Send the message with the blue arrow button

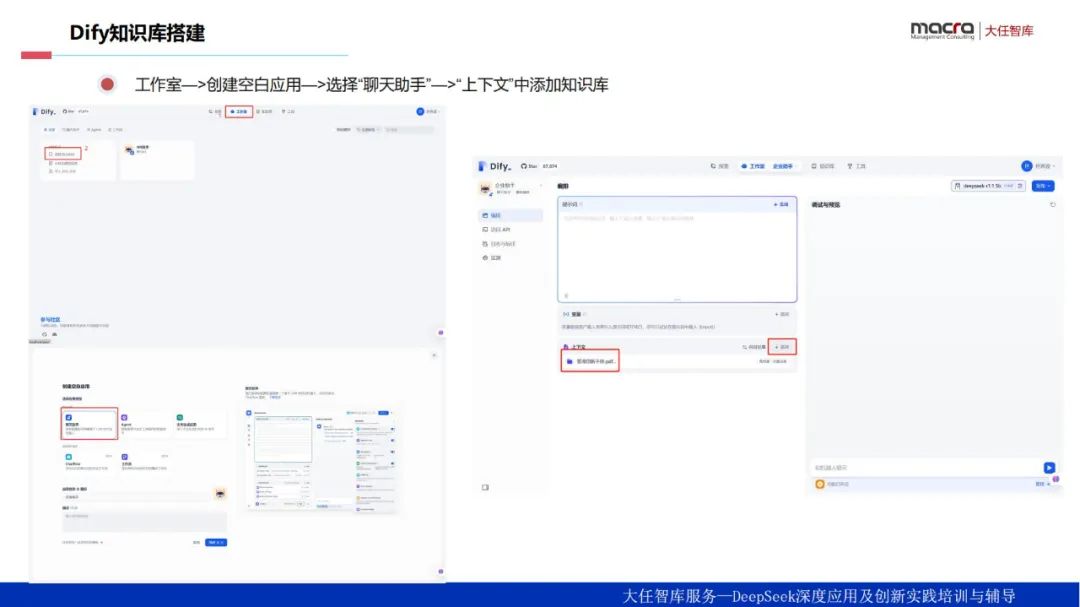(x=1049, y=468)
